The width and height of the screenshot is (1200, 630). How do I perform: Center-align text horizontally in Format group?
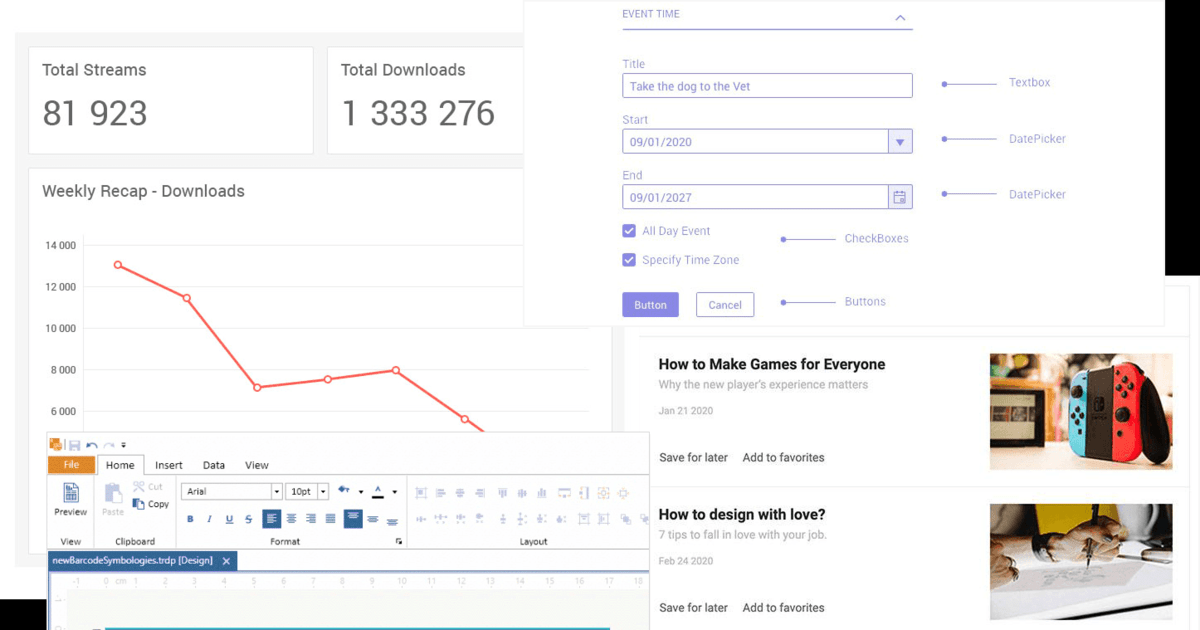[291, 519]
